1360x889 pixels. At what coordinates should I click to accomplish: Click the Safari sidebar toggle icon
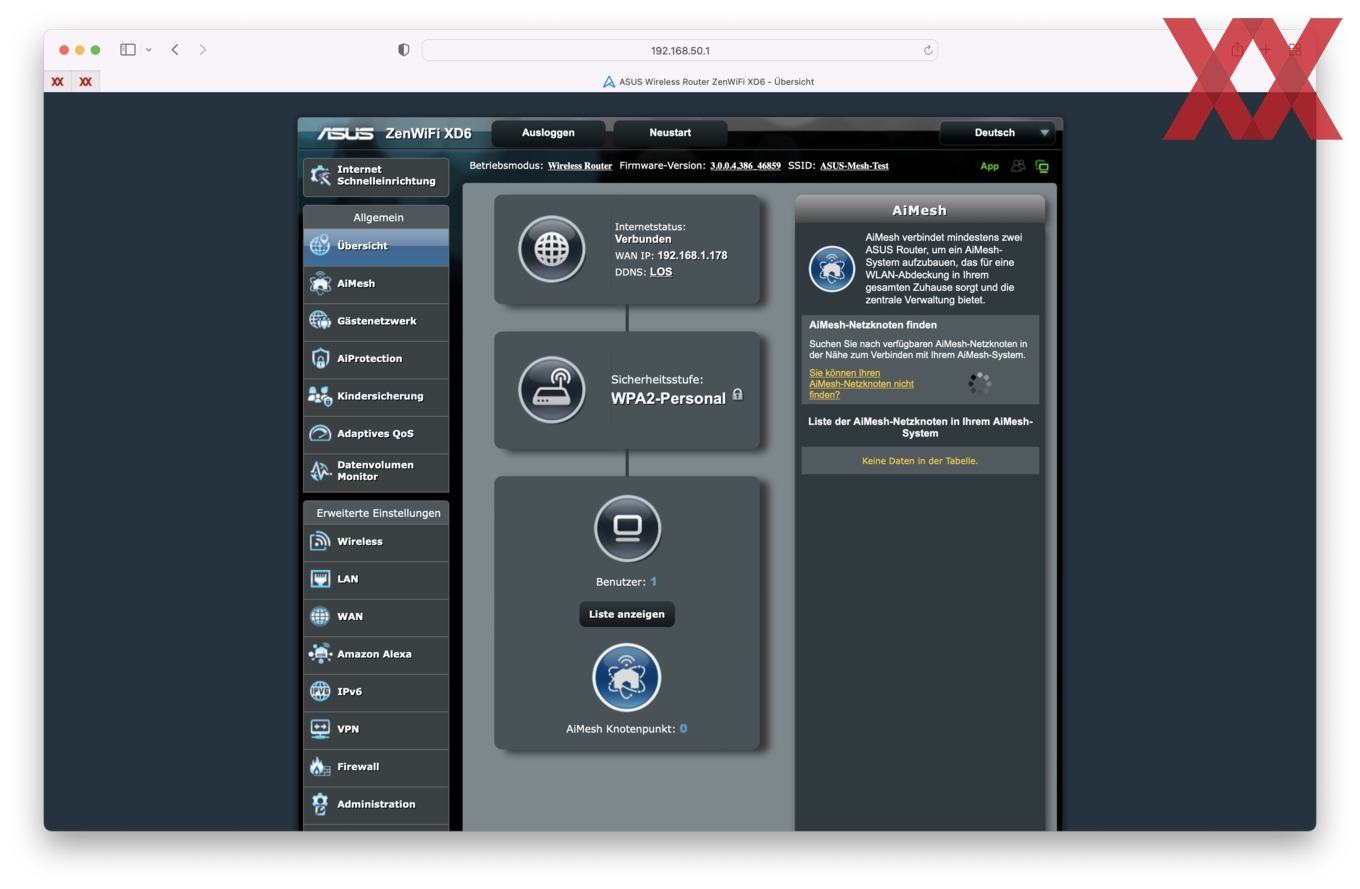click(x=128, y=50)
